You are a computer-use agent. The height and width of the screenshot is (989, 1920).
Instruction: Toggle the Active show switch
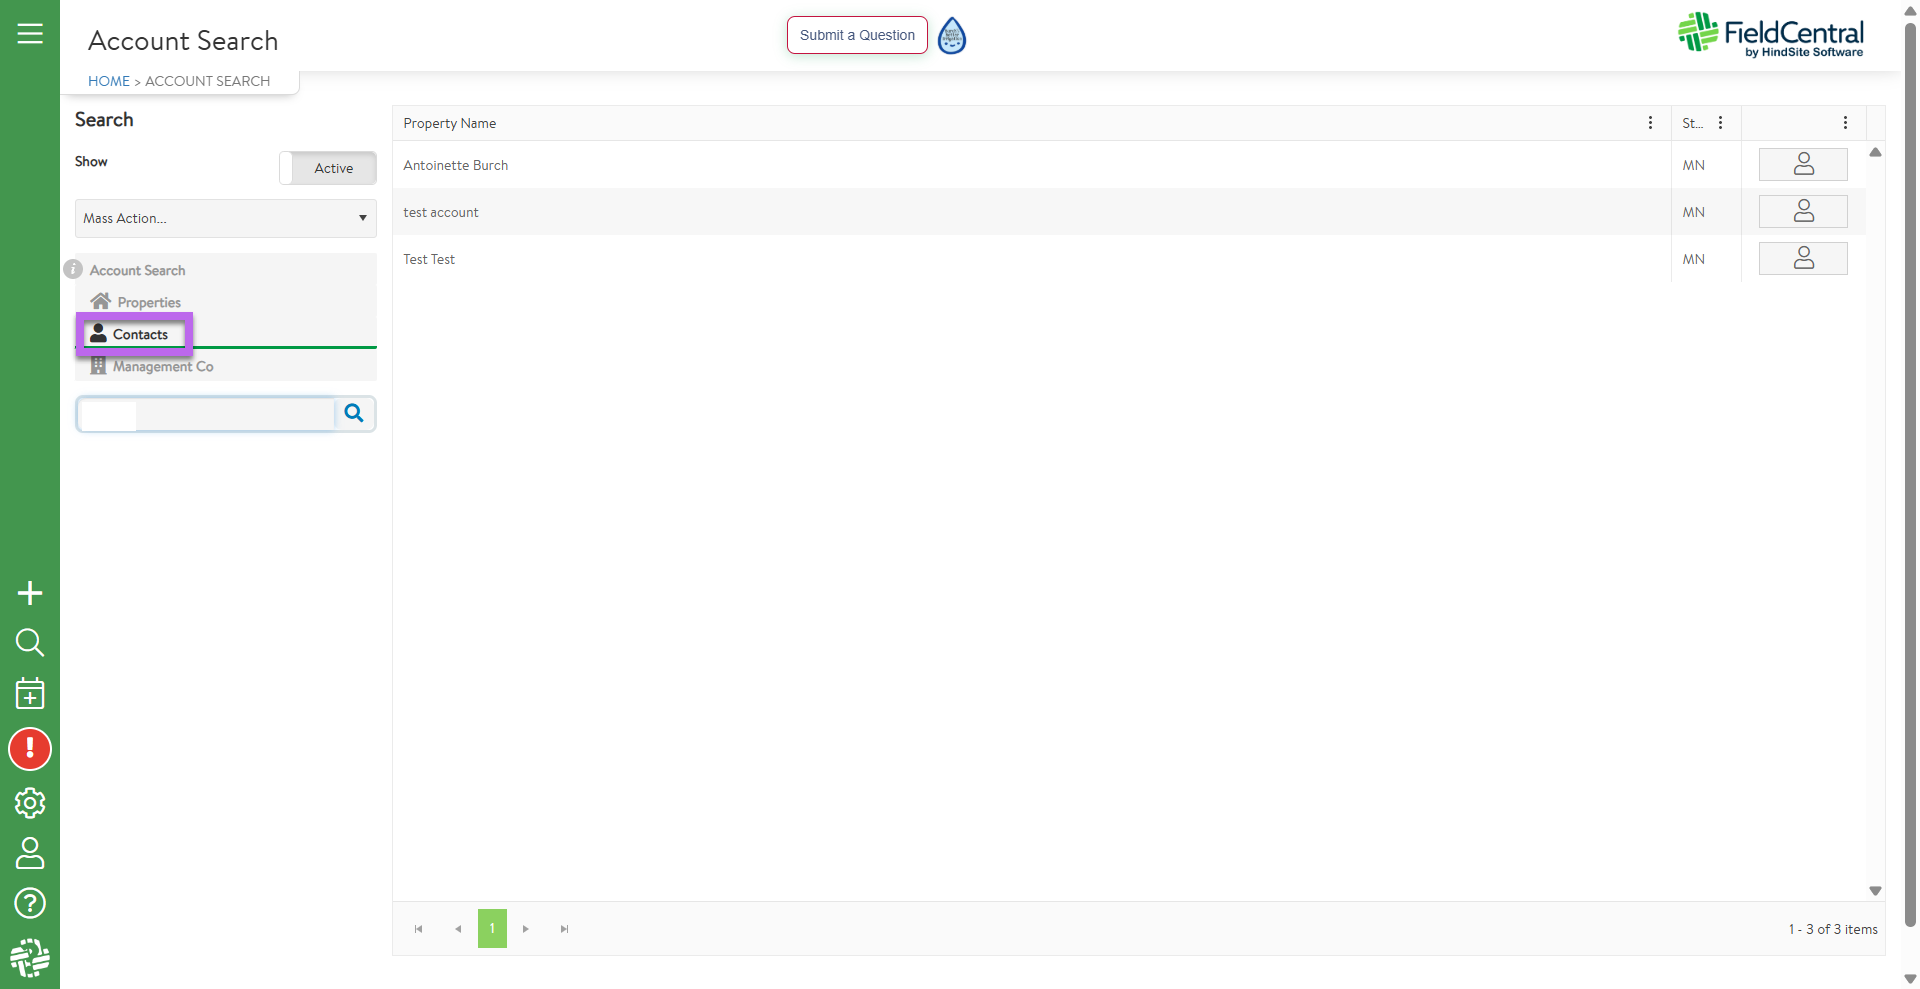click(328, 168)
